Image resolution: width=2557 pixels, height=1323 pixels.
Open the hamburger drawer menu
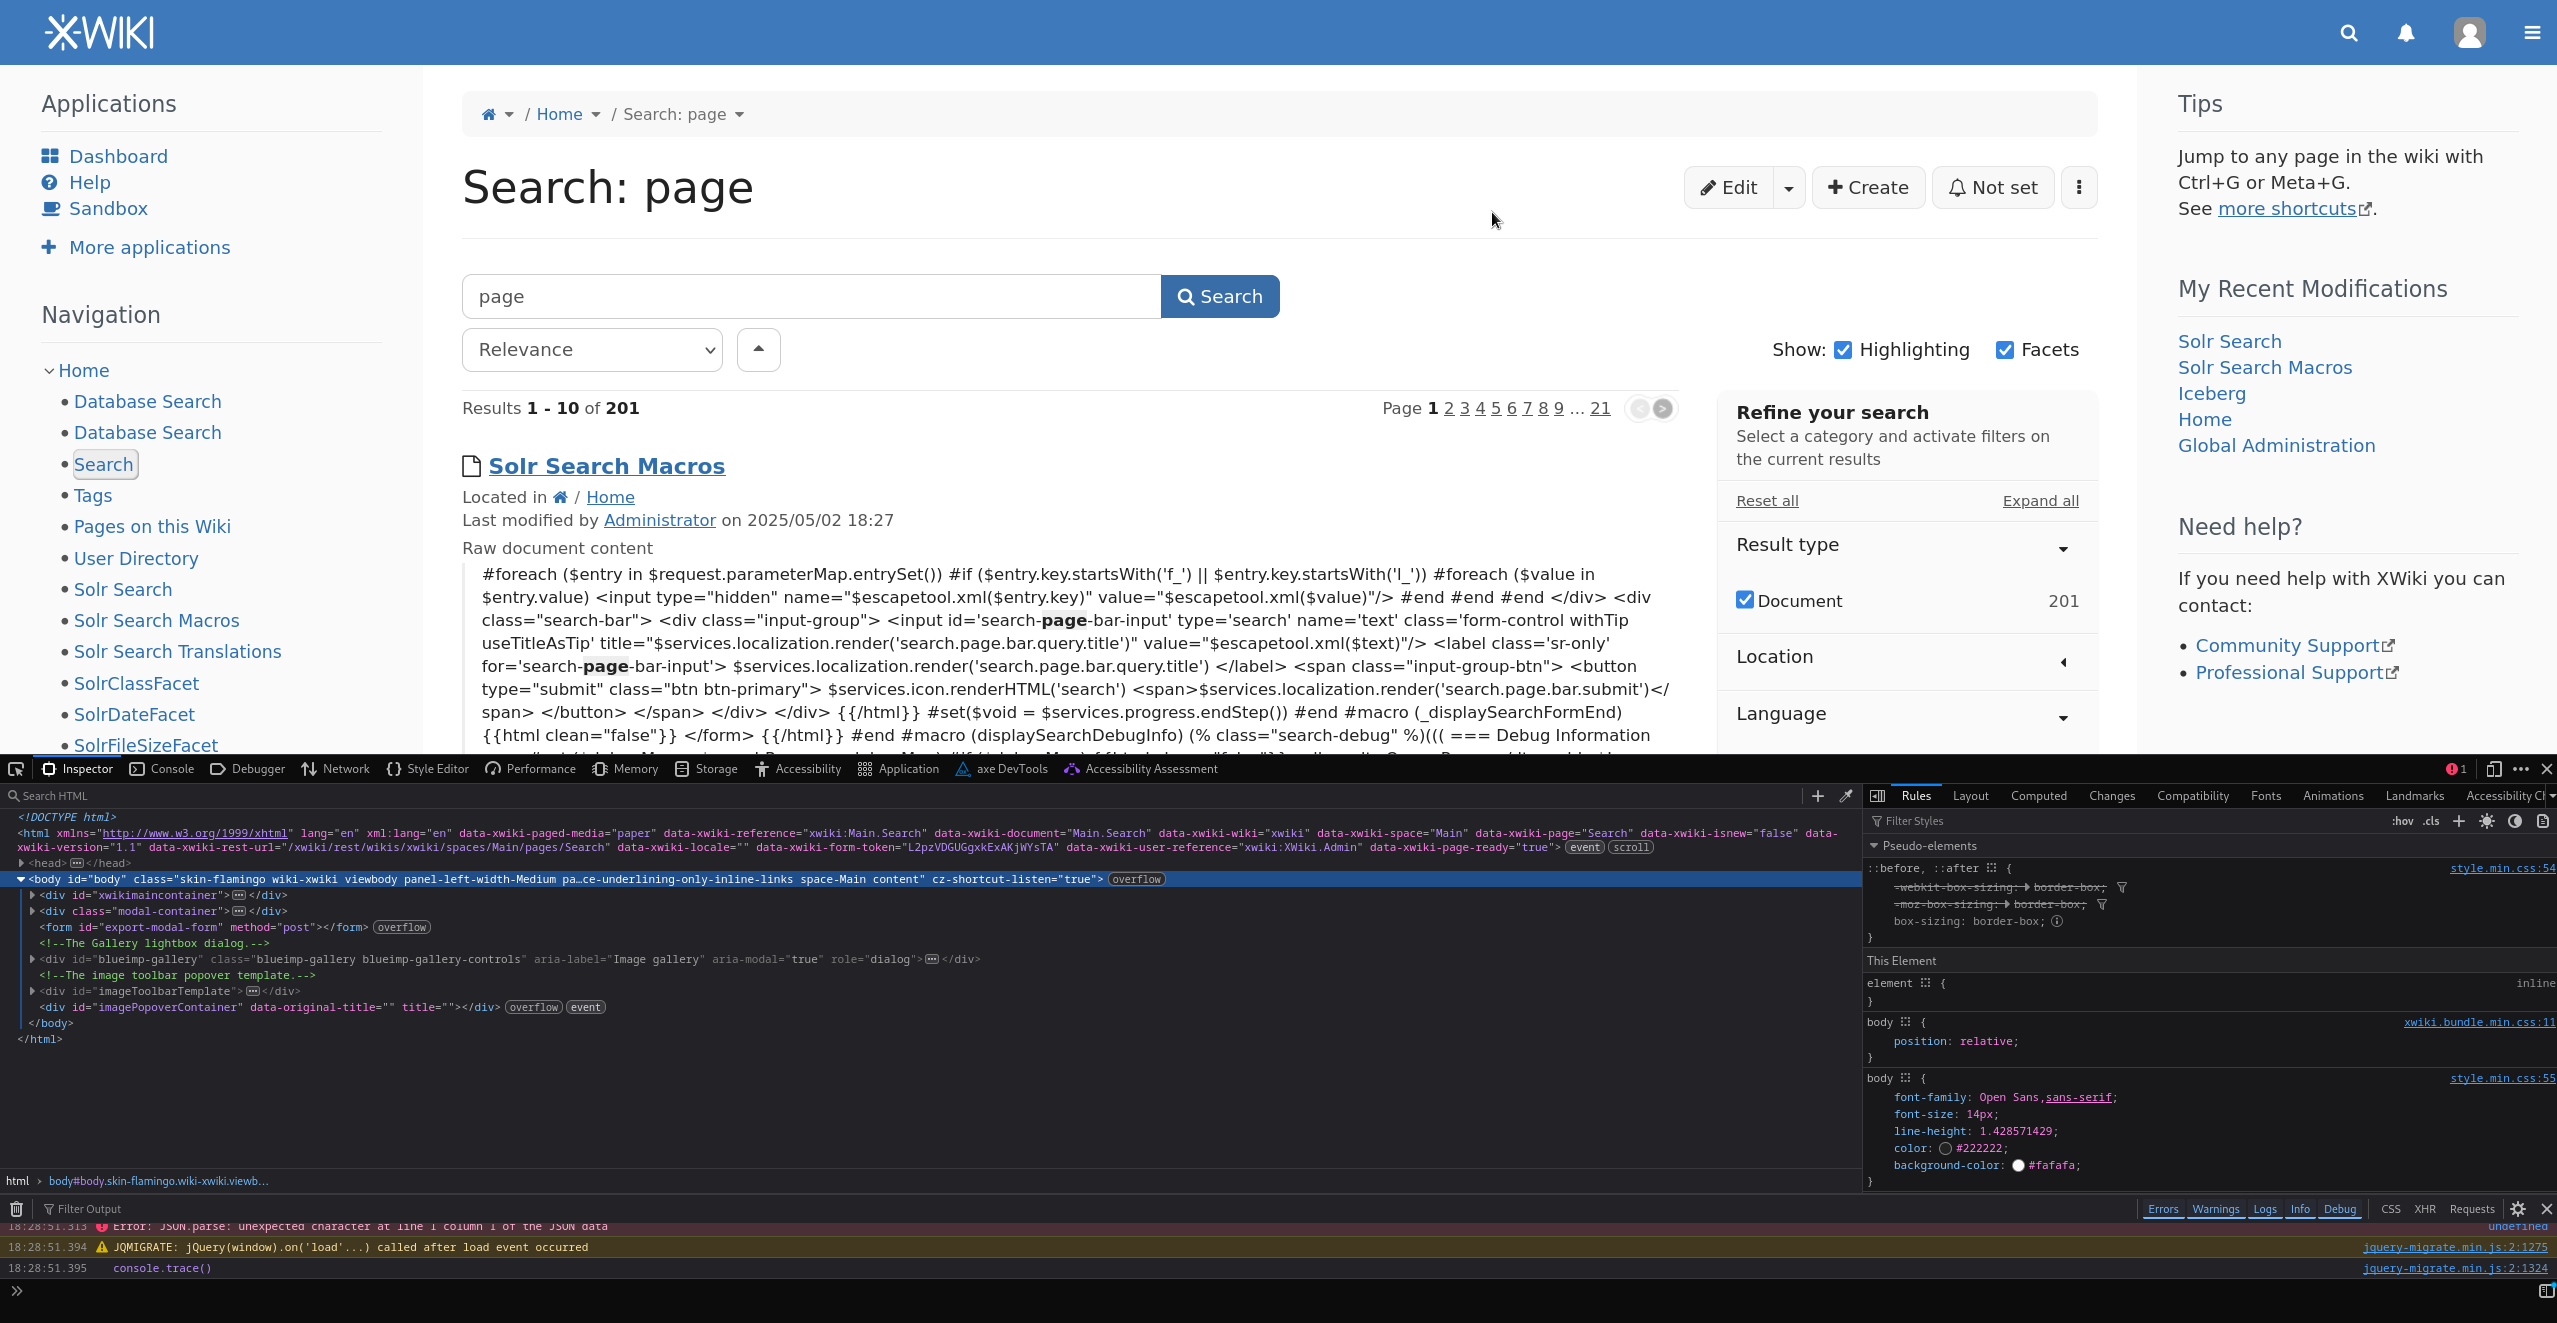(x=2532, y=33)
